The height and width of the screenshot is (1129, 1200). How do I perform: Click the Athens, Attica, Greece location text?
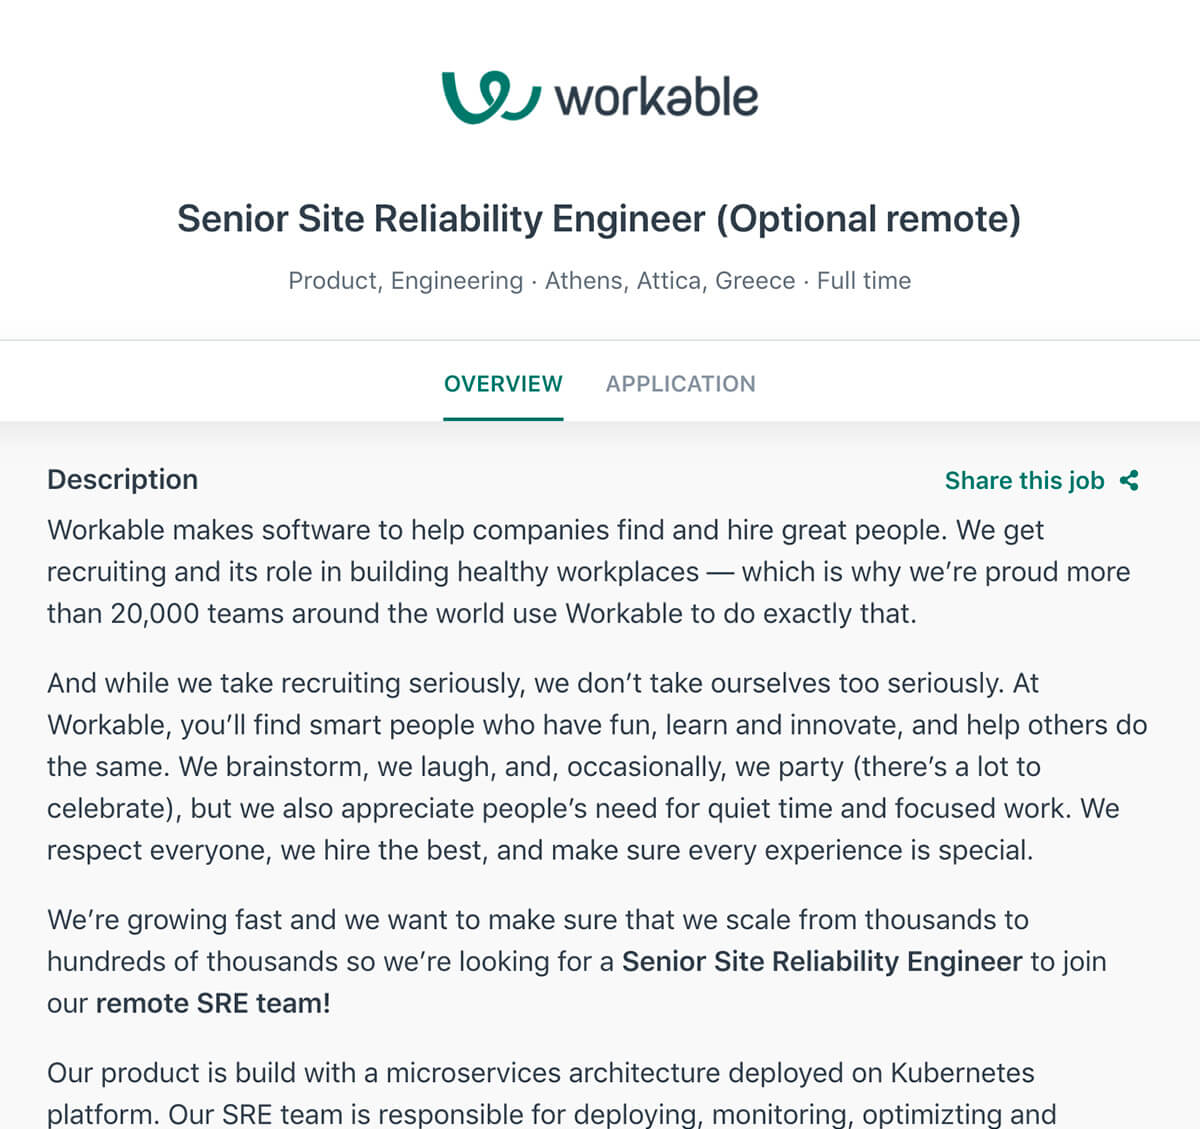[x=670, y=281]
